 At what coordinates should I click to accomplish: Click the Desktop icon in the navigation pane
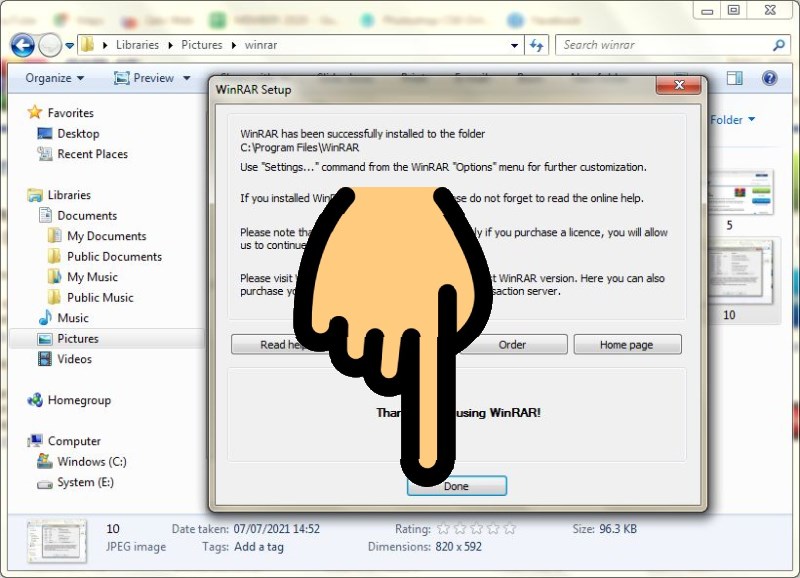(45, 134)
